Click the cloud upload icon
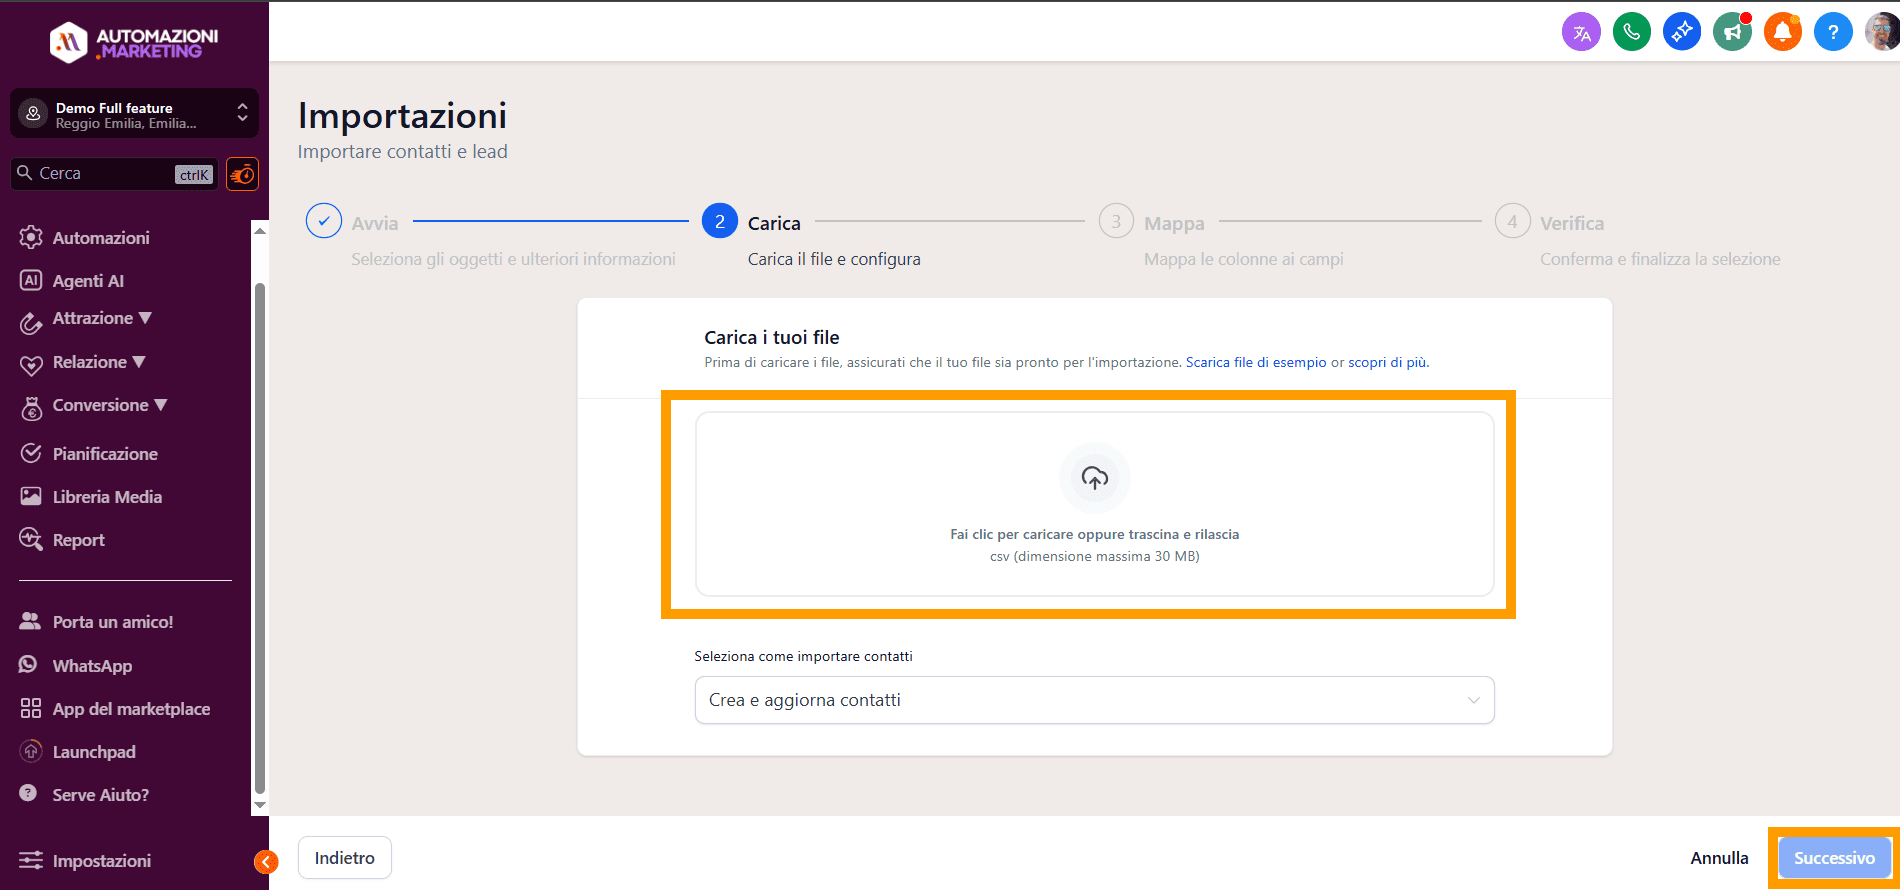 tap(1095, 478)
